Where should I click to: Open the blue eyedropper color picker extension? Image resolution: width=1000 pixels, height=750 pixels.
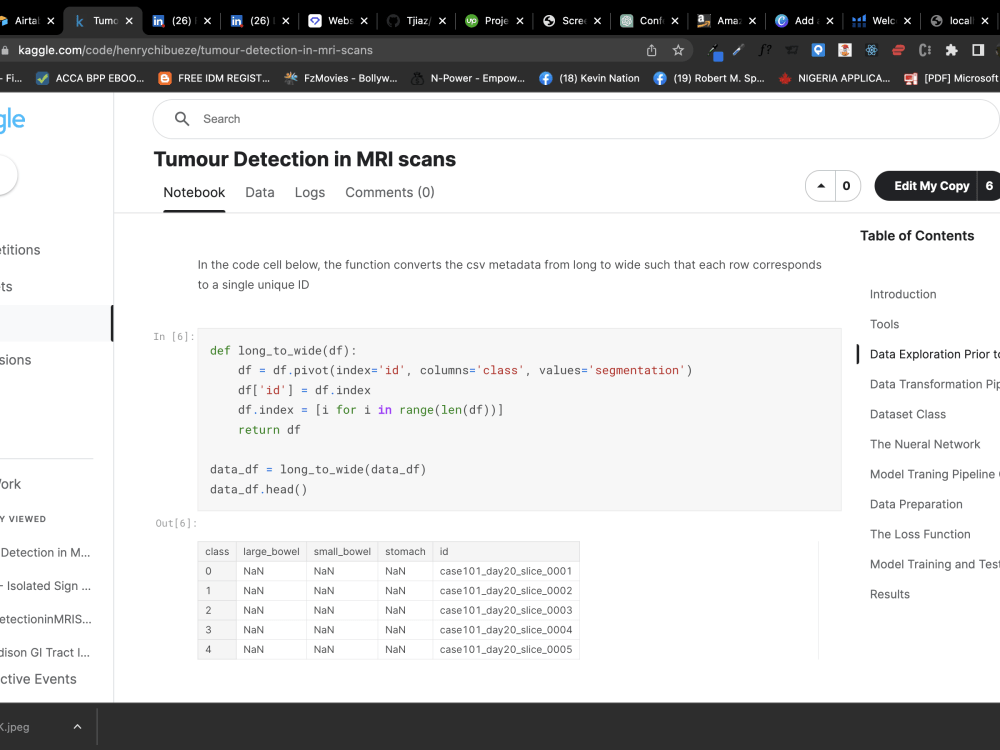(x=738, y=50)
